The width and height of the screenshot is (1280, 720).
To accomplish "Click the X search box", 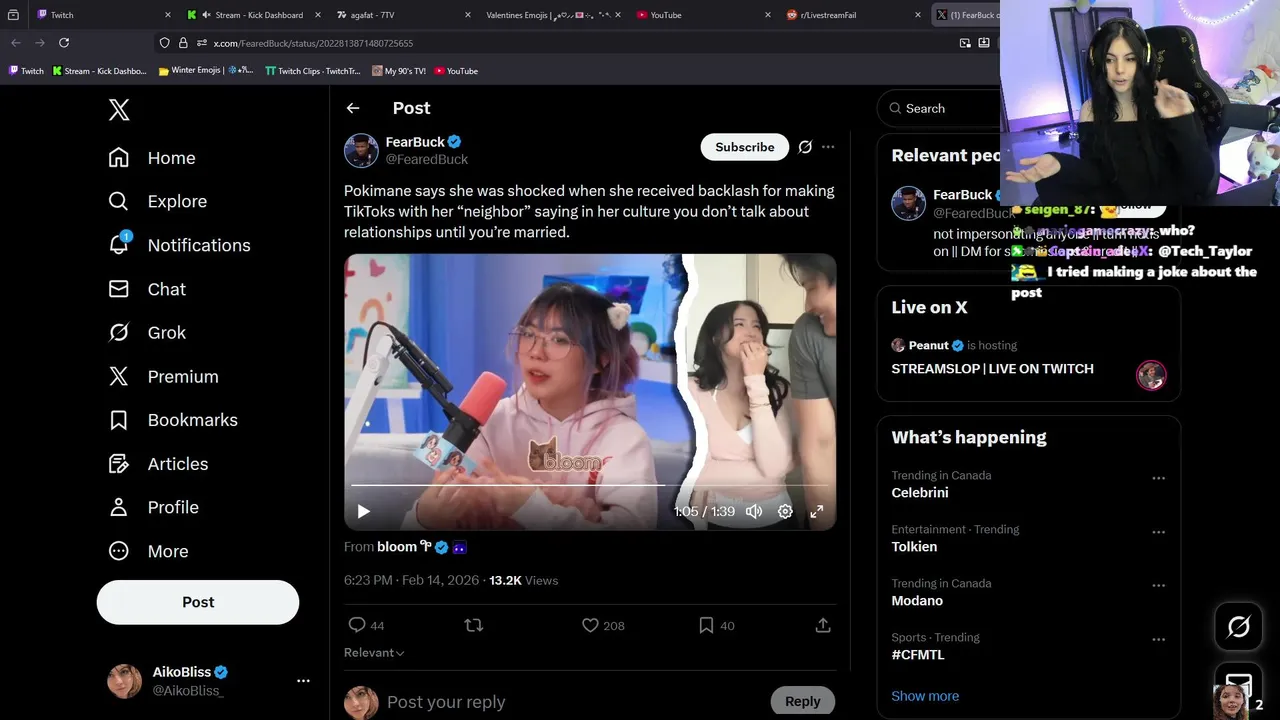I will (940, 108).
